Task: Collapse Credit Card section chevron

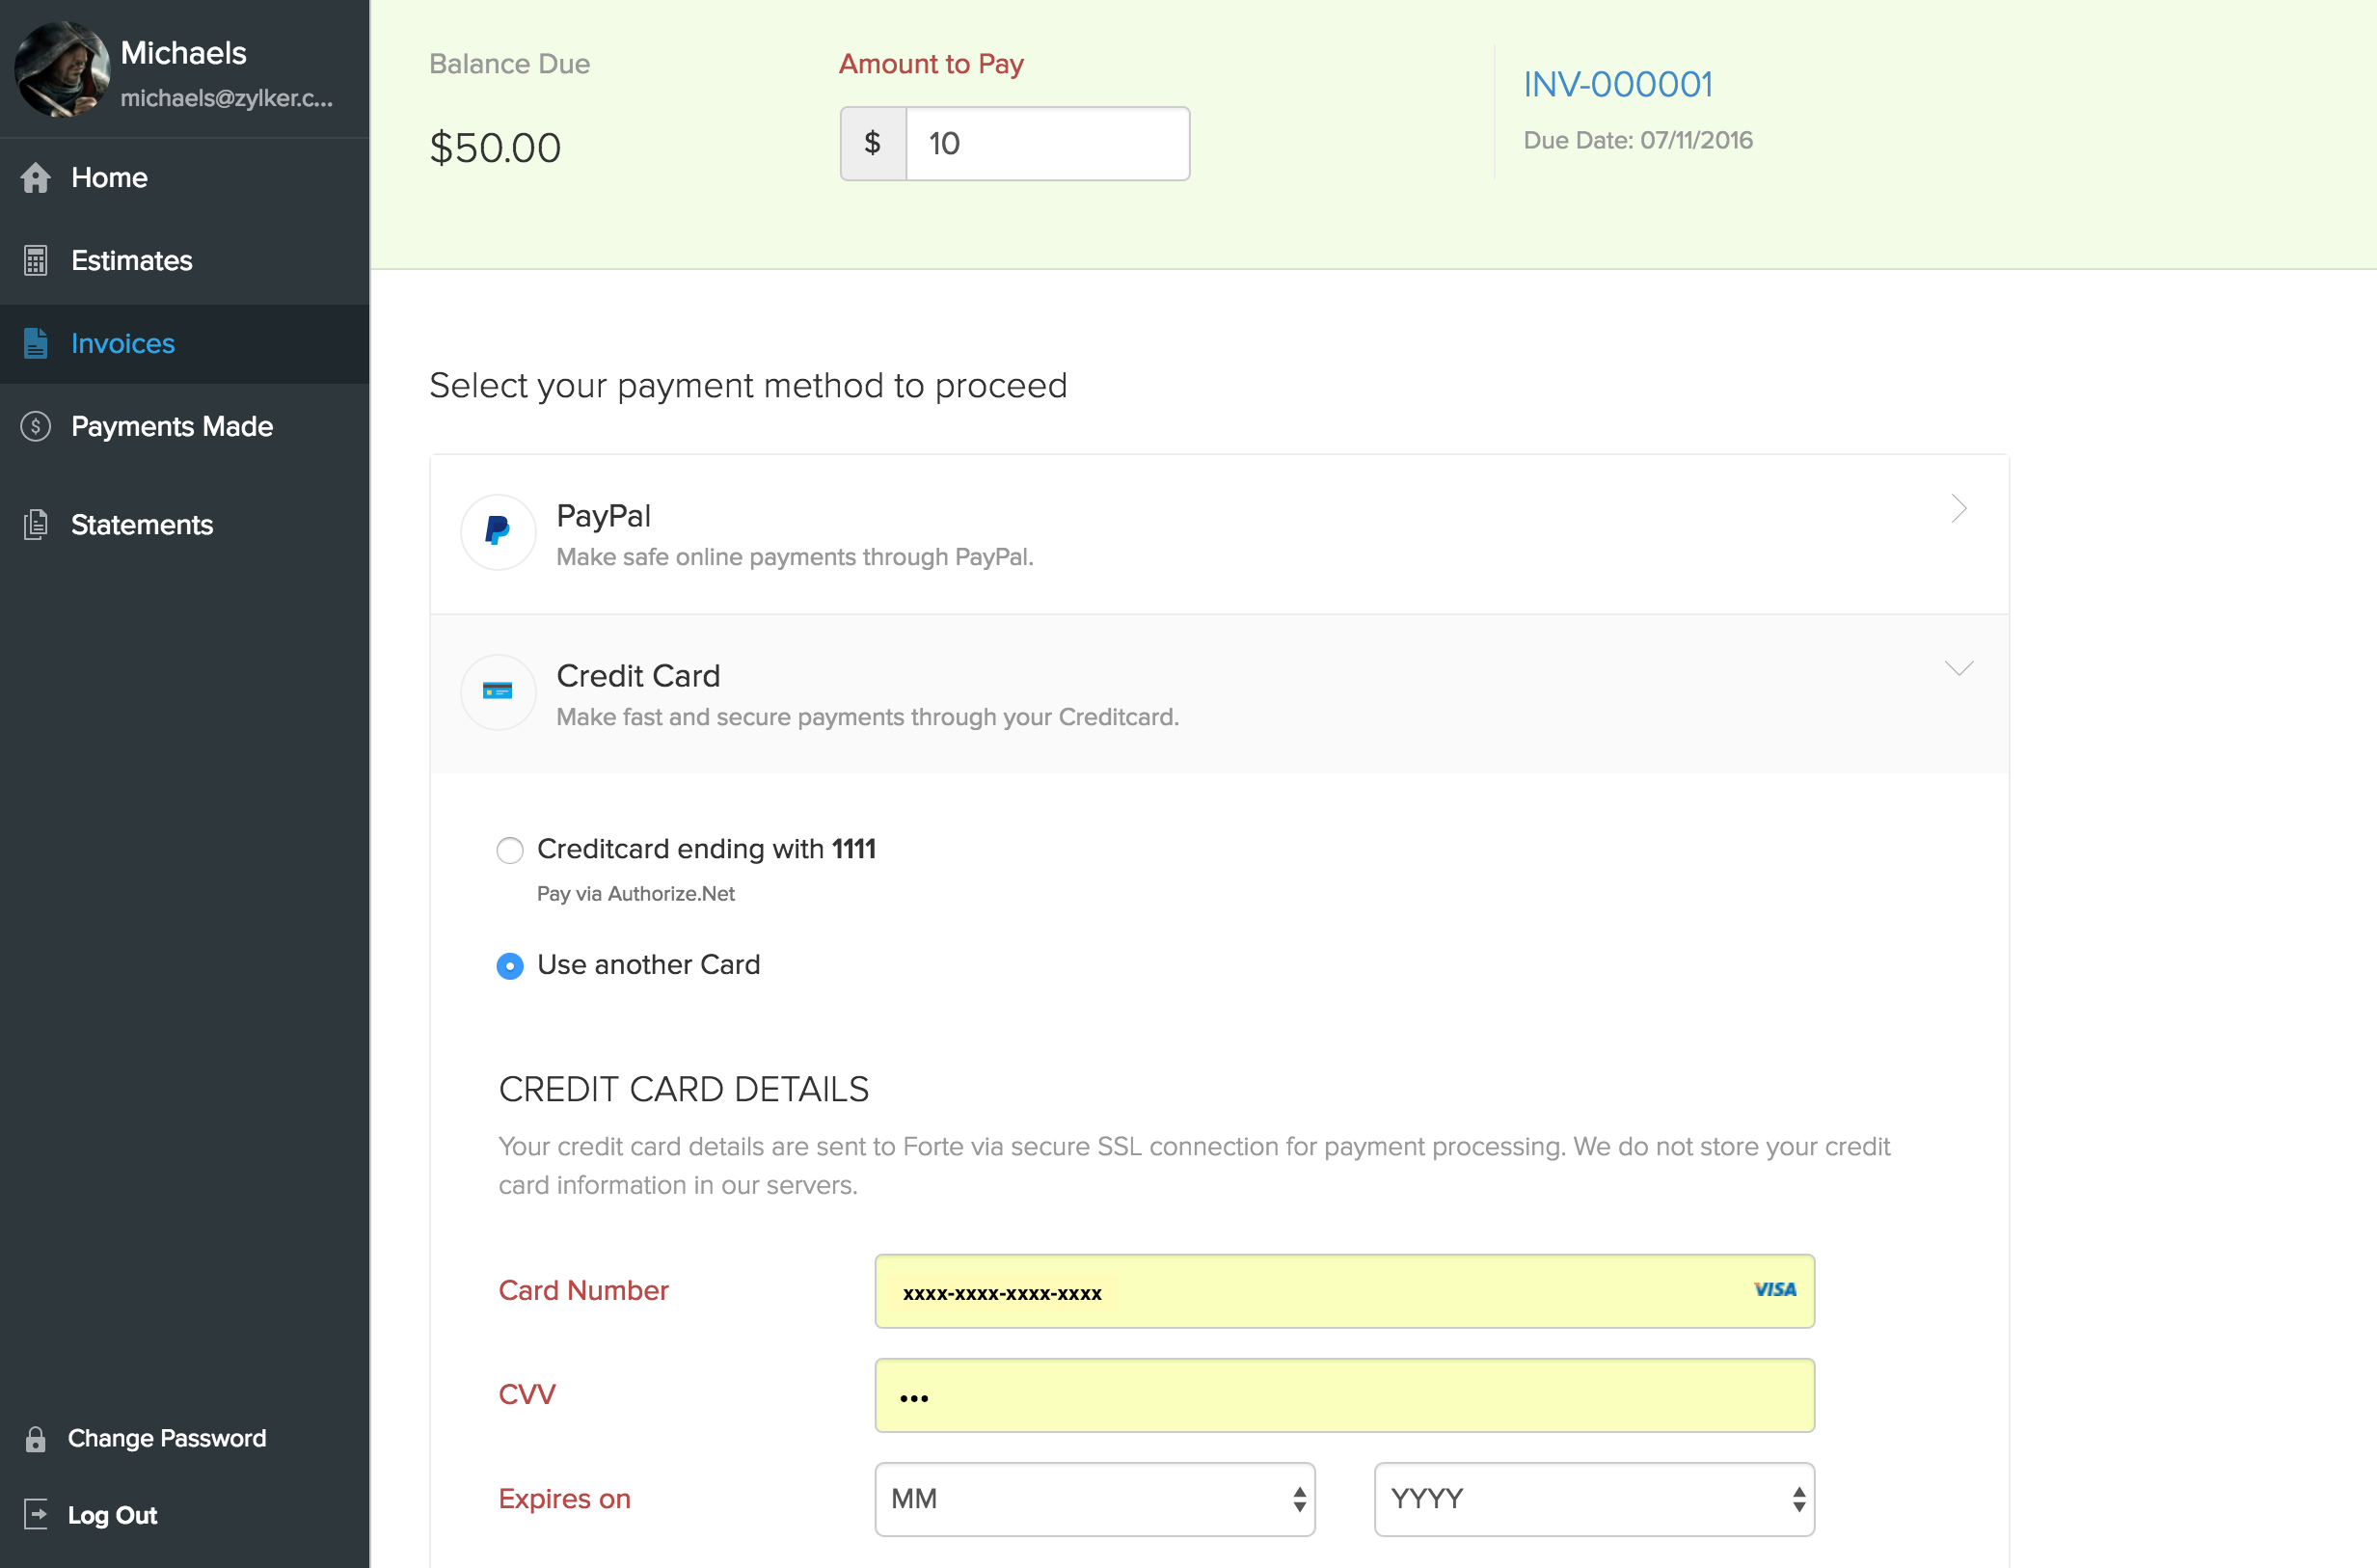Action: tap(1958, 668)
